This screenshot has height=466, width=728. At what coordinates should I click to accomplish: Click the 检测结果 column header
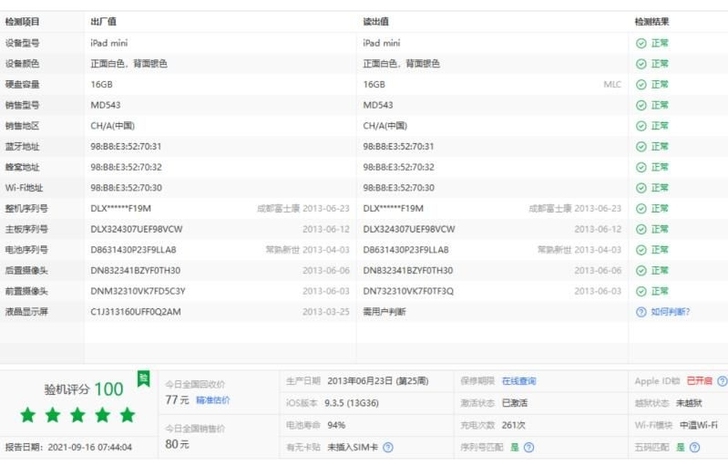[x=652, y=22]
